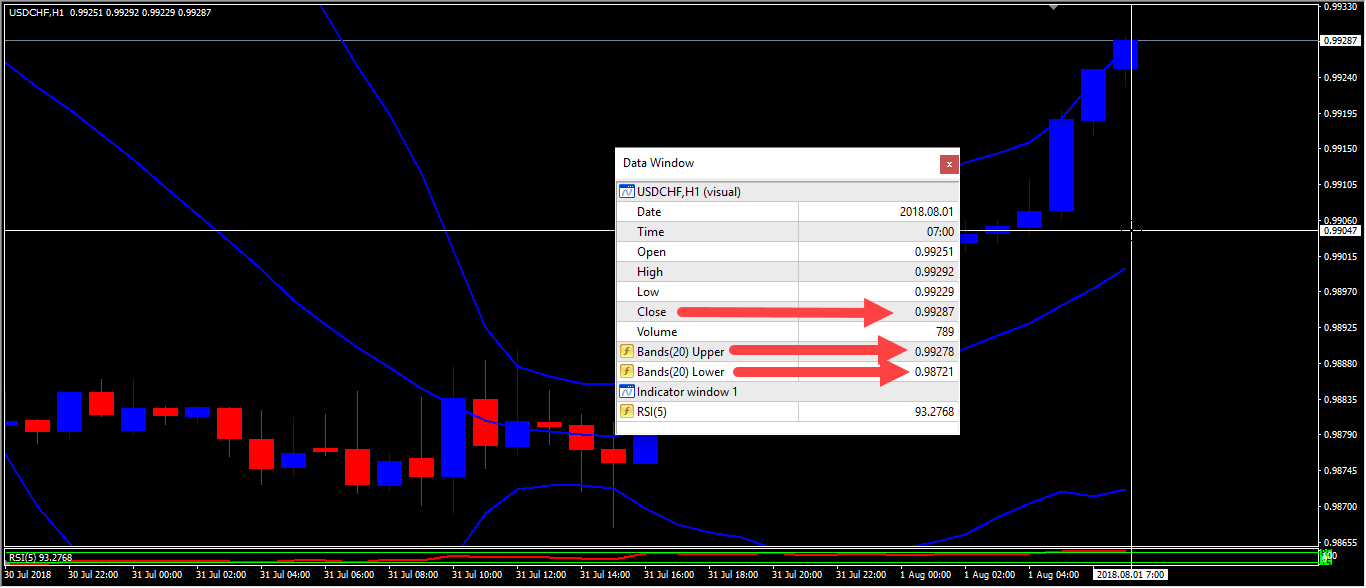Click the Bands(20) Upper value 0.99278
1366x588 pixels.
[935, 352]
